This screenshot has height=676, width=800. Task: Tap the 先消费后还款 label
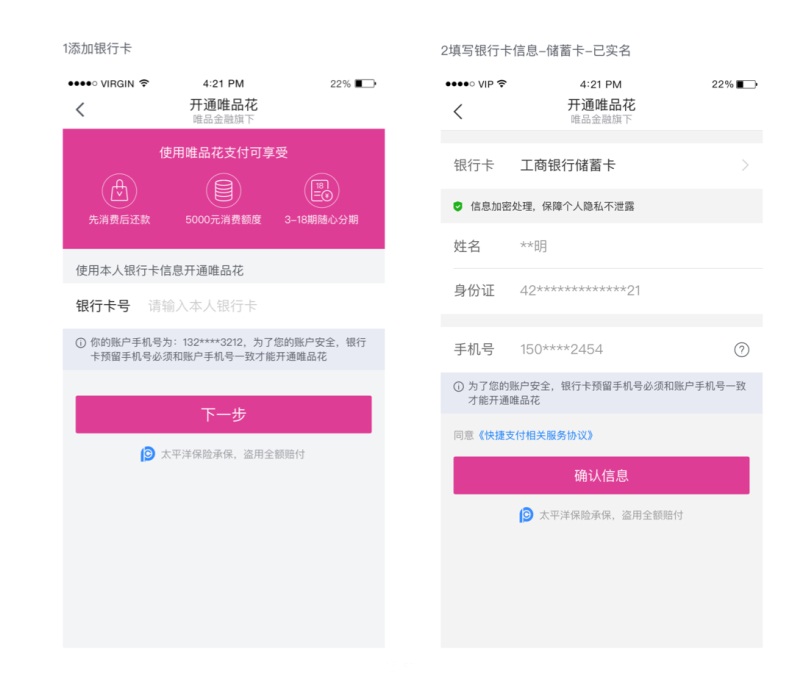coord(119,219)
